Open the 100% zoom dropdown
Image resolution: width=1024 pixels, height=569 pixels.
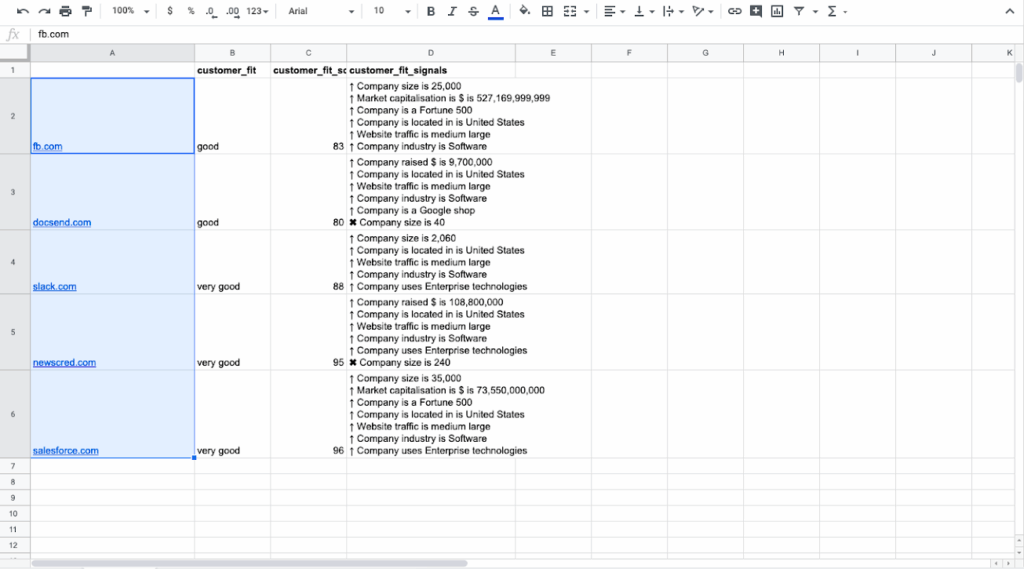130,11
